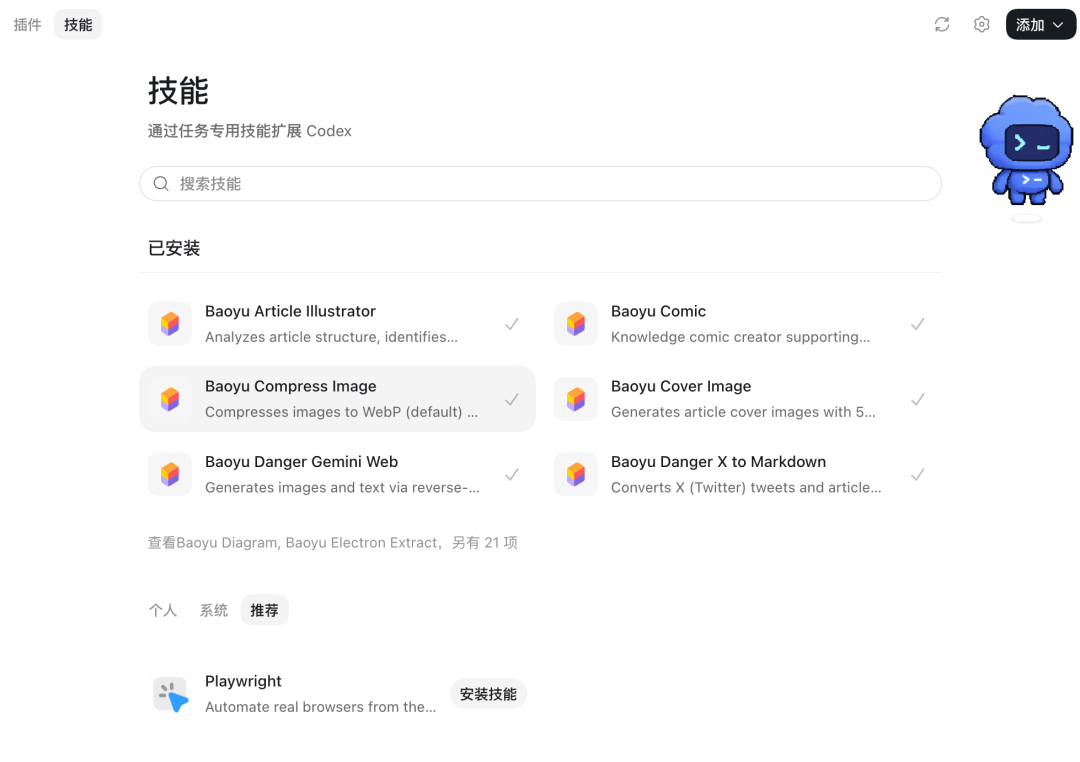Click description "Generates article cover images with 5..."
The width and height of the screenshot is (1080, 762).
743,412
